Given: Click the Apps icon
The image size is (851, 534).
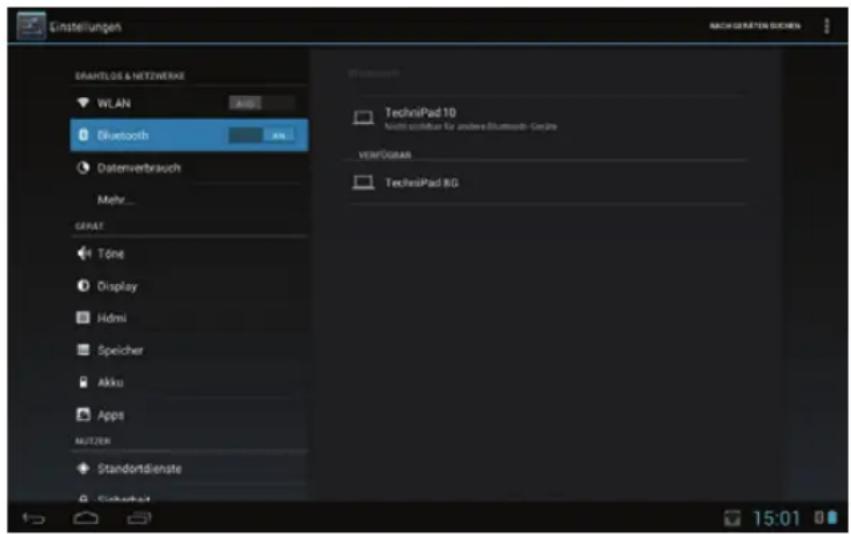Looking at the screenshot, I should click(x=83, y=415).
